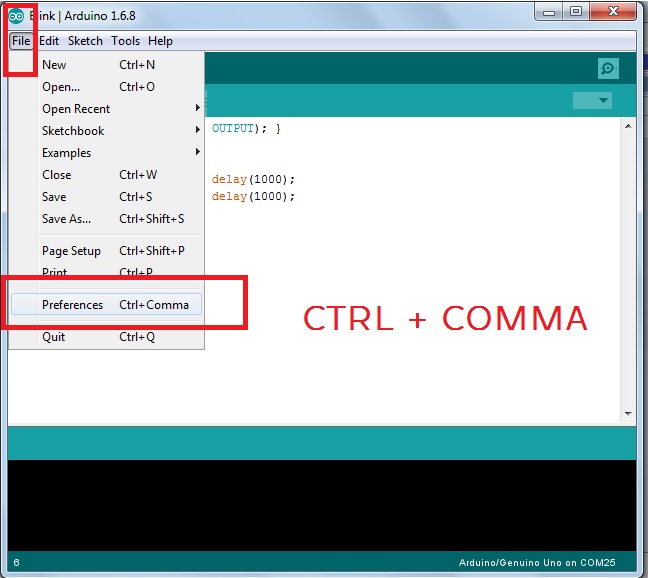Open the tab options dropdown arrow
The height and width of the screenshot is (578, 648).
click(x=592, y=100)
